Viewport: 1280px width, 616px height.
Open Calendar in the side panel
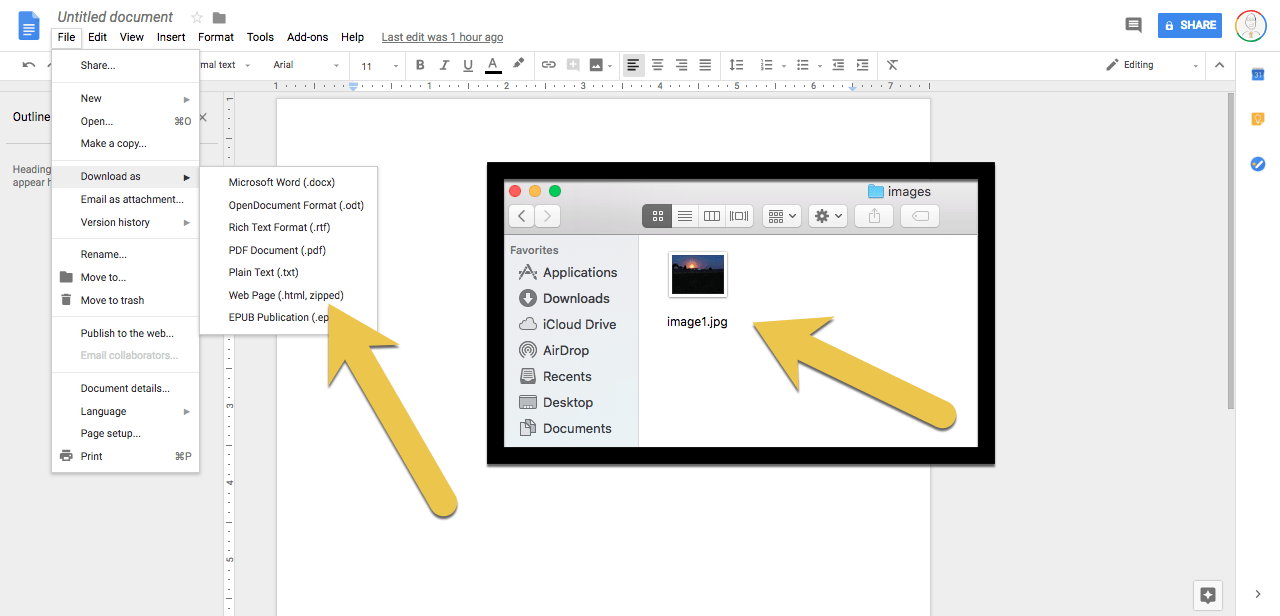[1258, 75]
